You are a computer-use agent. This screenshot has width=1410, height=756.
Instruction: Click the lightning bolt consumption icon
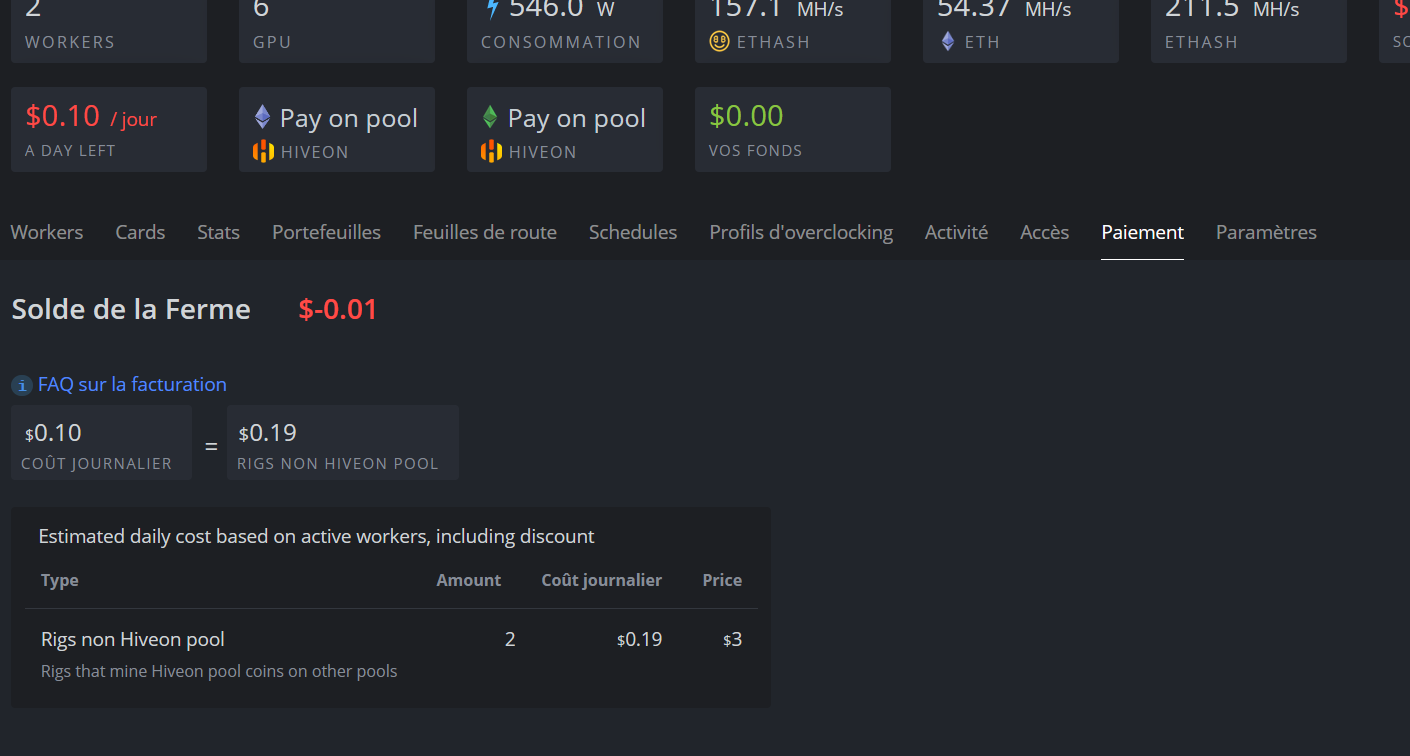492,9
